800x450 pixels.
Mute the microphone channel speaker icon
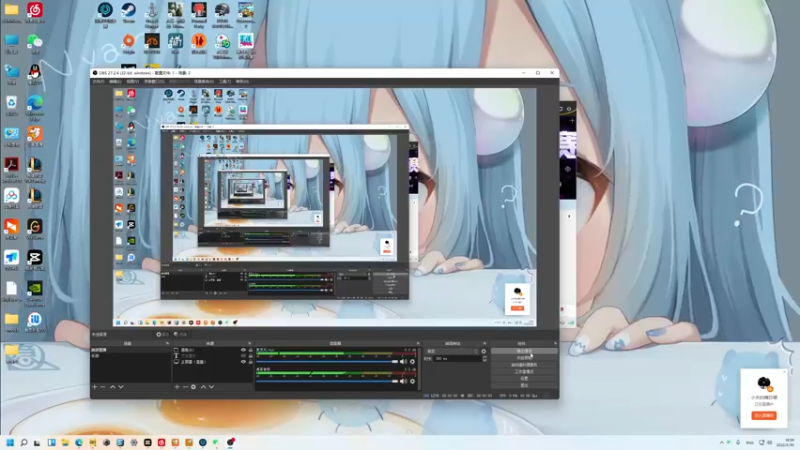(403, 362)
